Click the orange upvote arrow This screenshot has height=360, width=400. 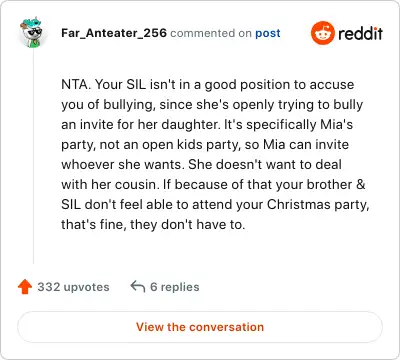click(x=25, y=287)
